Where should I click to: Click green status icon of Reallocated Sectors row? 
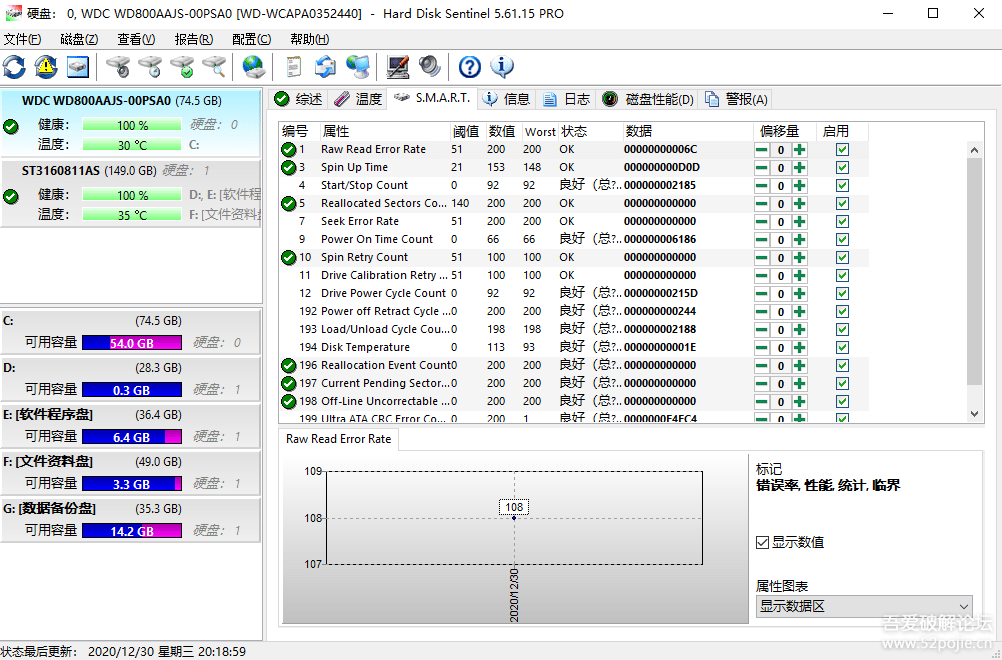pyautogui.click(x=288, y=203)
